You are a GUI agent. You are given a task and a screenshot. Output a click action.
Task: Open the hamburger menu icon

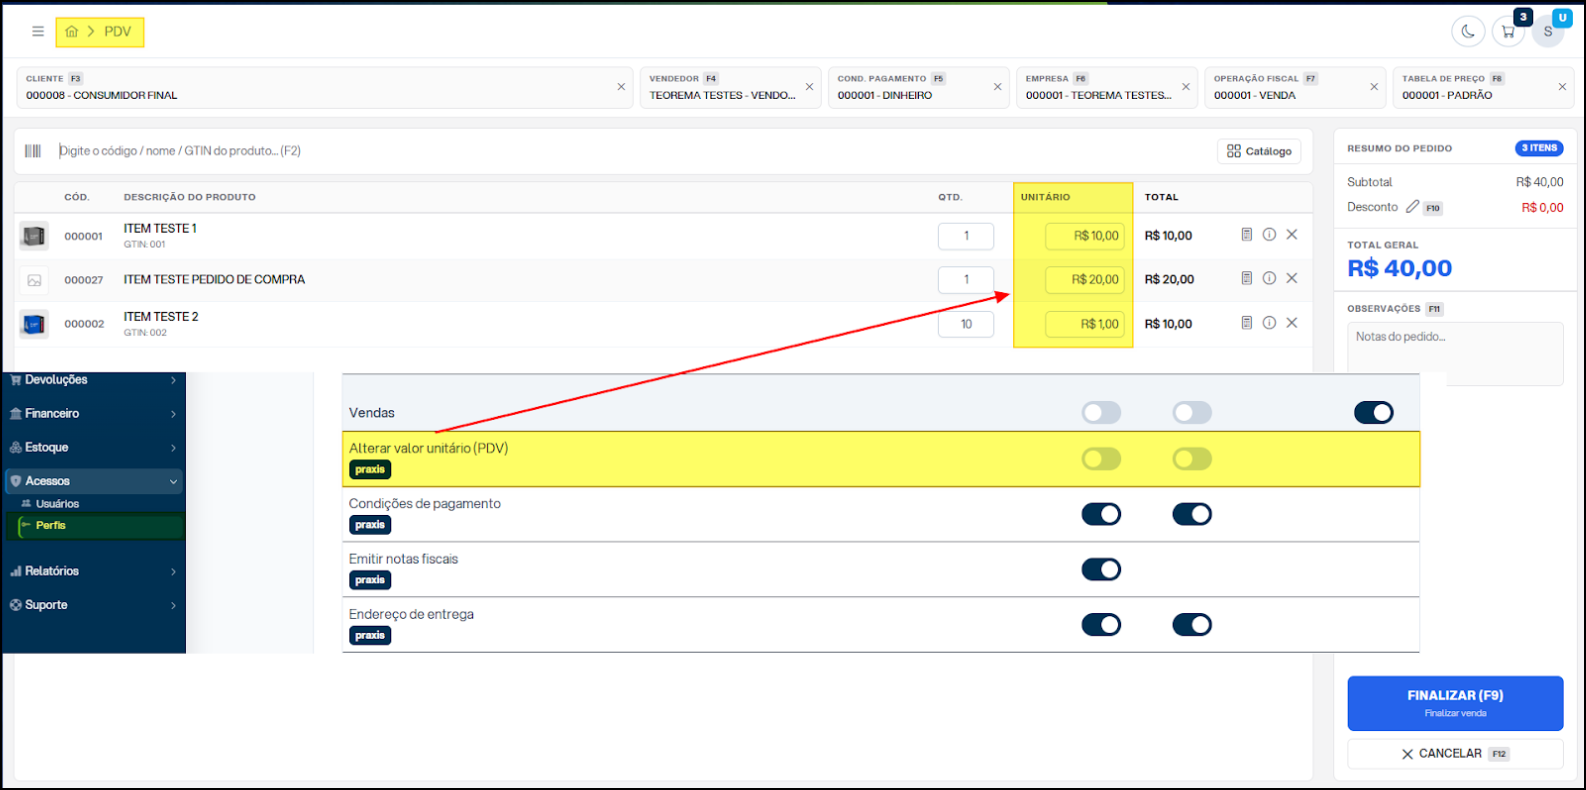pos(38,32)
